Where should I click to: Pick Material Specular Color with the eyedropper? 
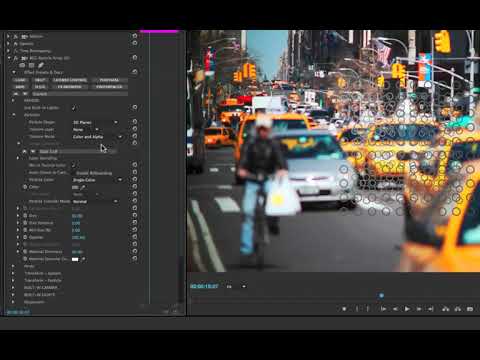[x=83, y=259]
